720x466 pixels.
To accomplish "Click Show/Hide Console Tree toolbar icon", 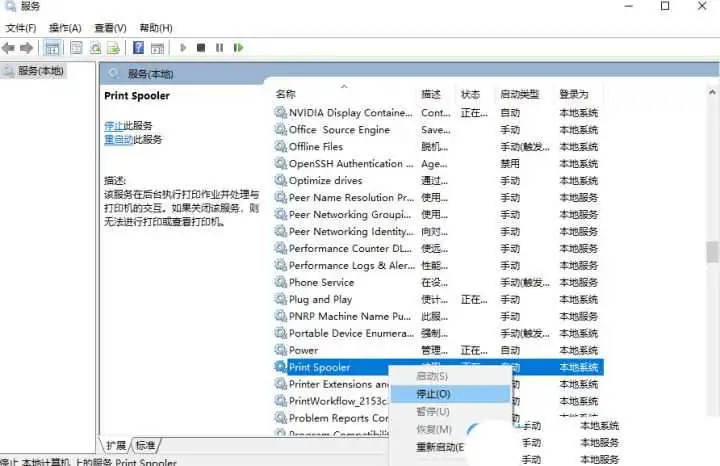I will 51,47.
